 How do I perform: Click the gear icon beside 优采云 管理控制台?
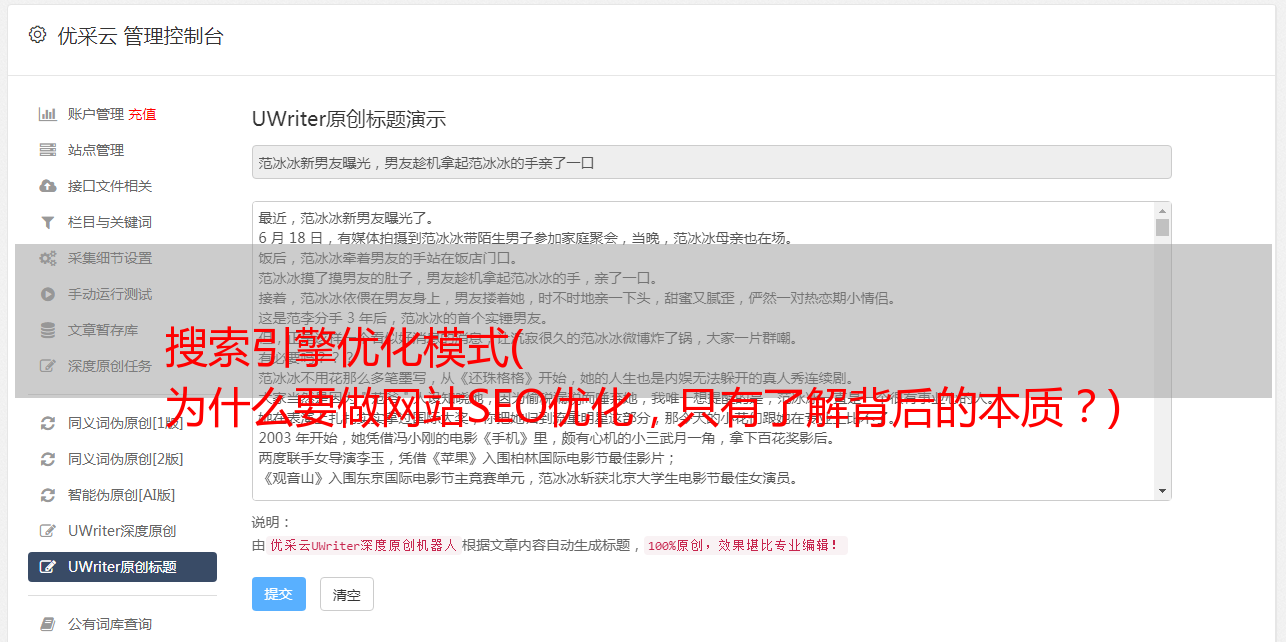point(37,35)
